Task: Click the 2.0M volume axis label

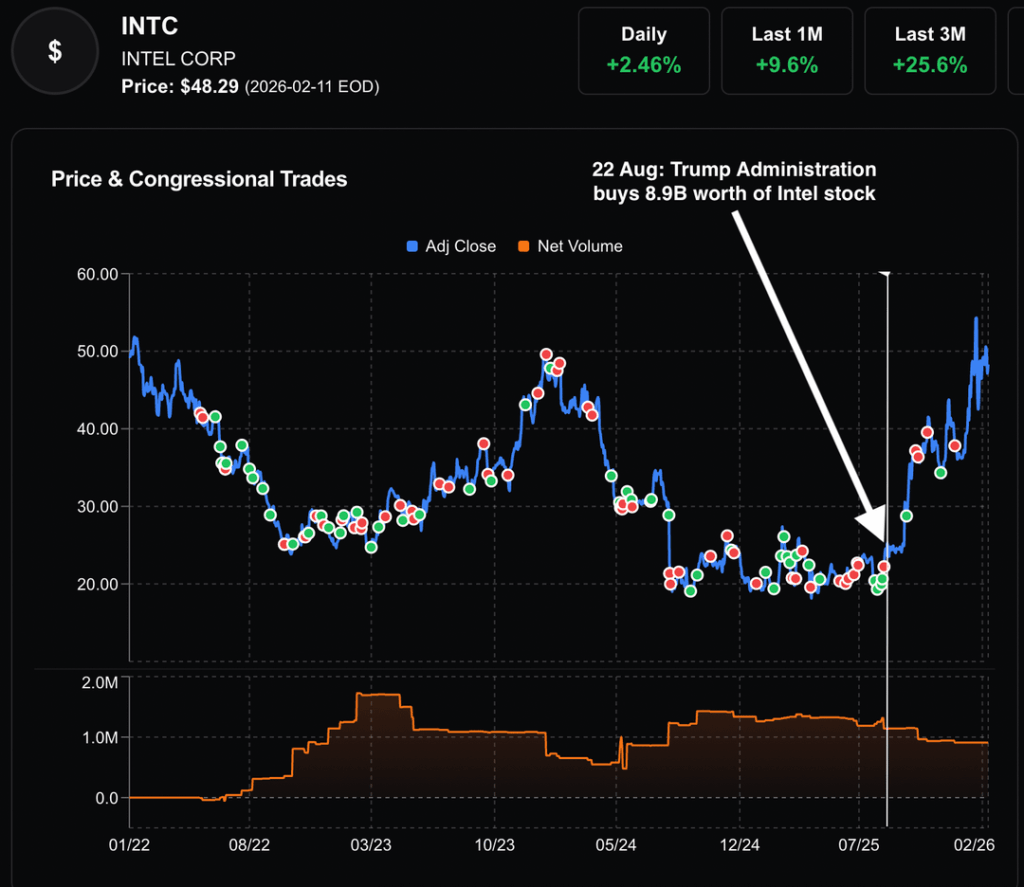Action: click(x=100, y=683)
